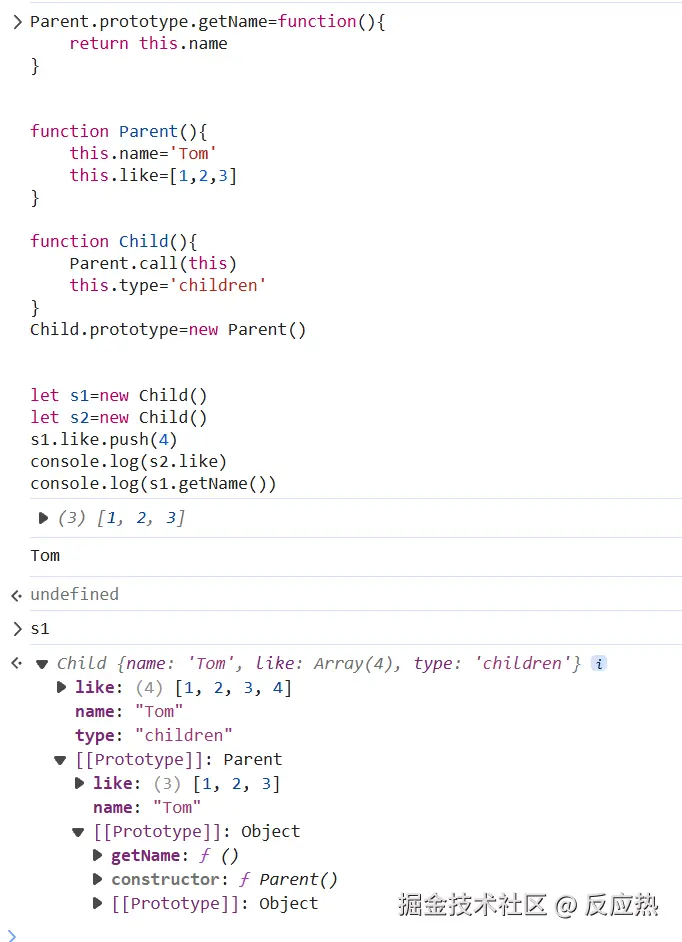Image resolution: width=682 pixels, height=942 pixels.
Task: Click the return arrow next to undefined
Action: click(x=17, y=595)
